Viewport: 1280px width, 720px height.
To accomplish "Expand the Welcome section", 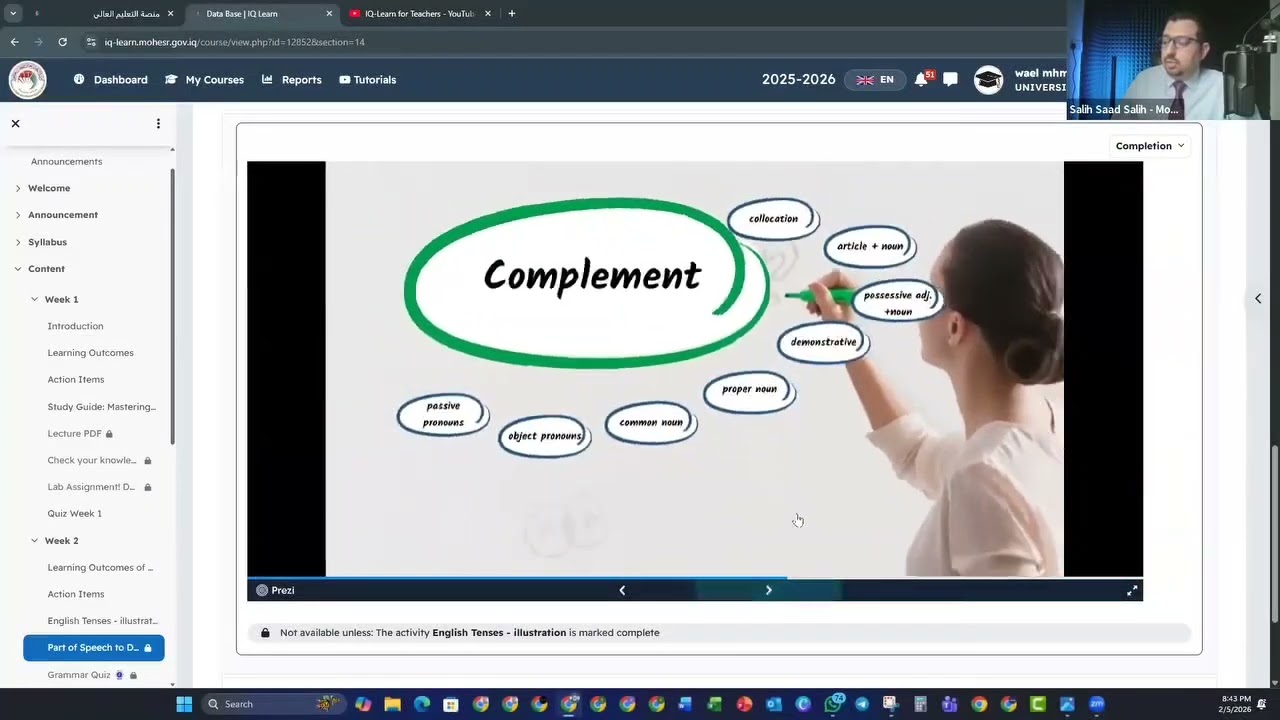I will click(x=17, y=188).
